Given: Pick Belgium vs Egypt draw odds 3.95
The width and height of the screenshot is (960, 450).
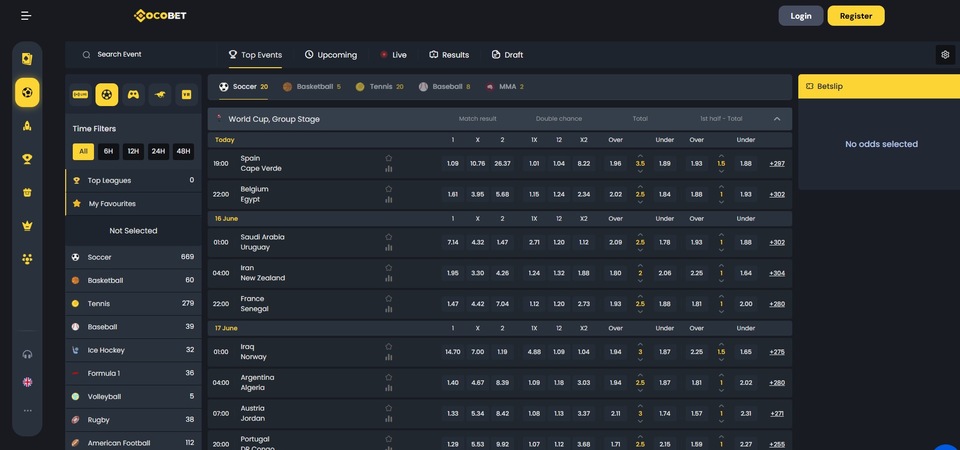Looking at the screenshot, I should pyautogui.click(x=478, y=195).
